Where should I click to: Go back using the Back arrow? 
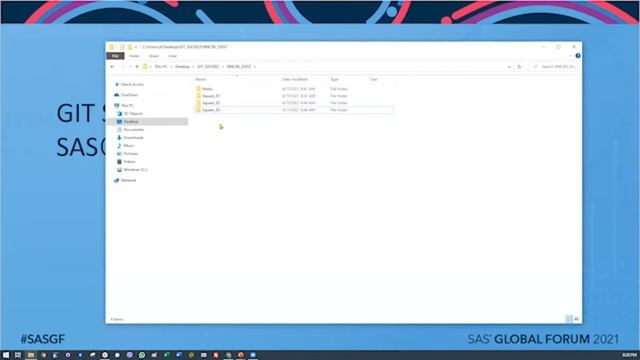[112, 67]
